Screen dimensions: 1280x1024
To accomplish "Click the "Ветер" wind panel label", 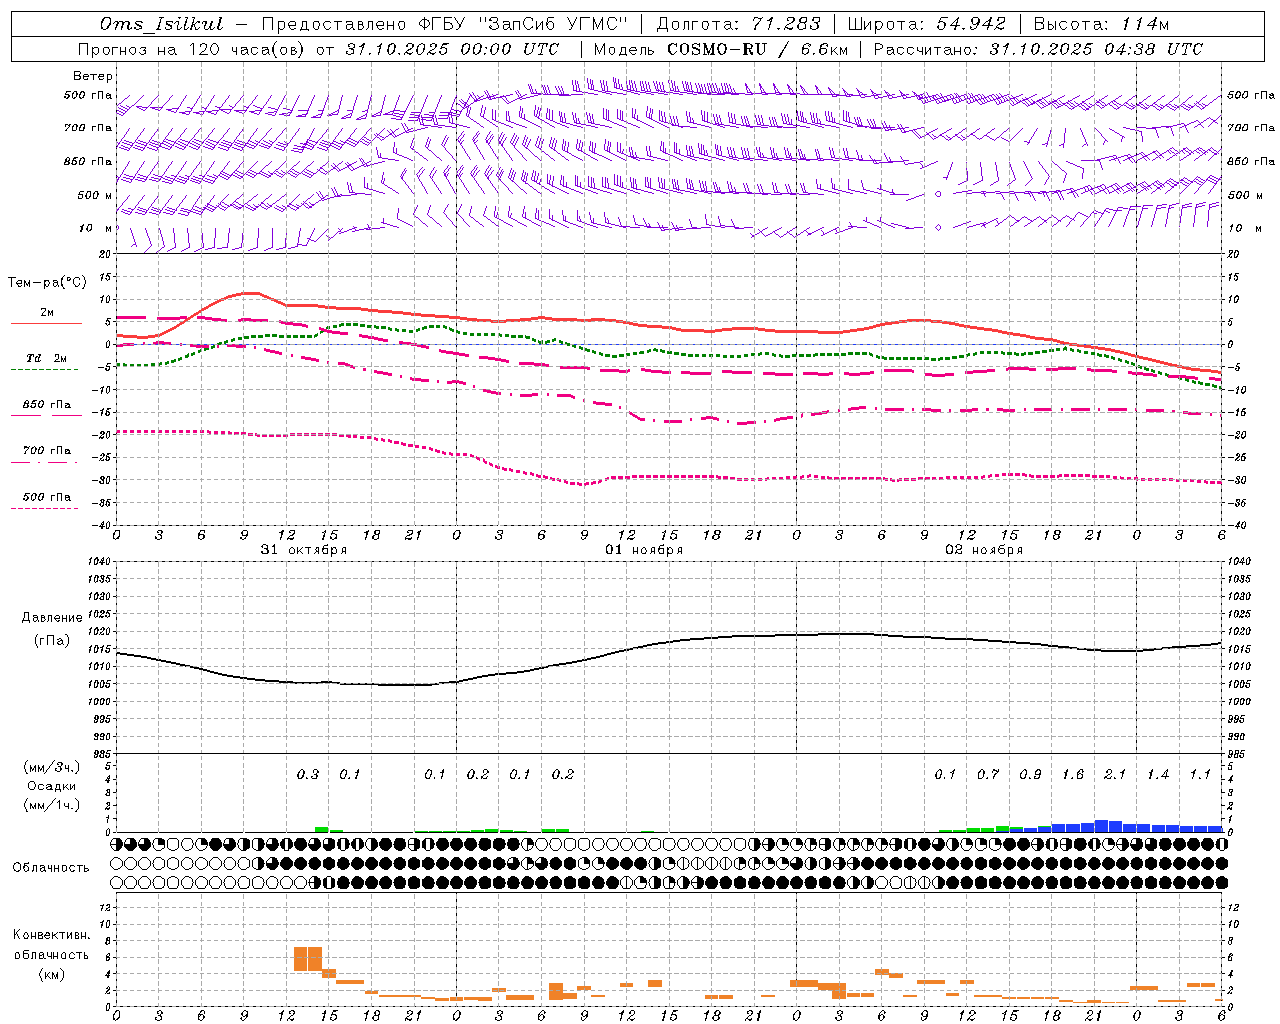I will [93, 76].
